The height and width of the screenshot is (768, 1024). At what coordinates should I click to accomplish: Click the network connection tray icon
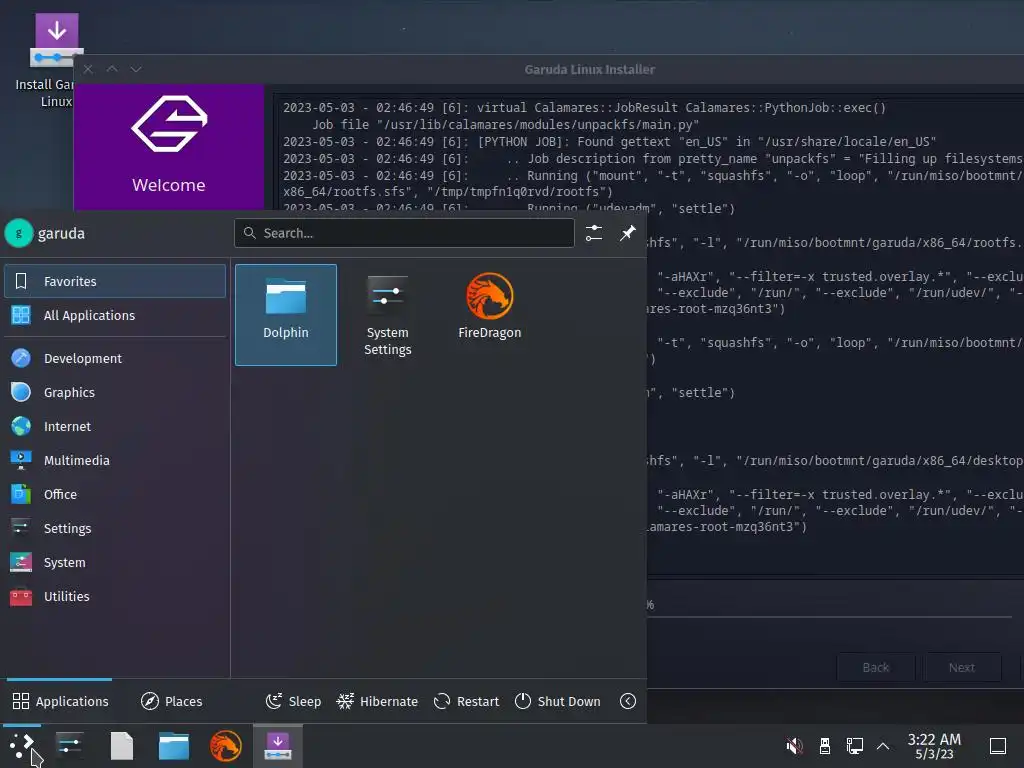coord(854,745)
